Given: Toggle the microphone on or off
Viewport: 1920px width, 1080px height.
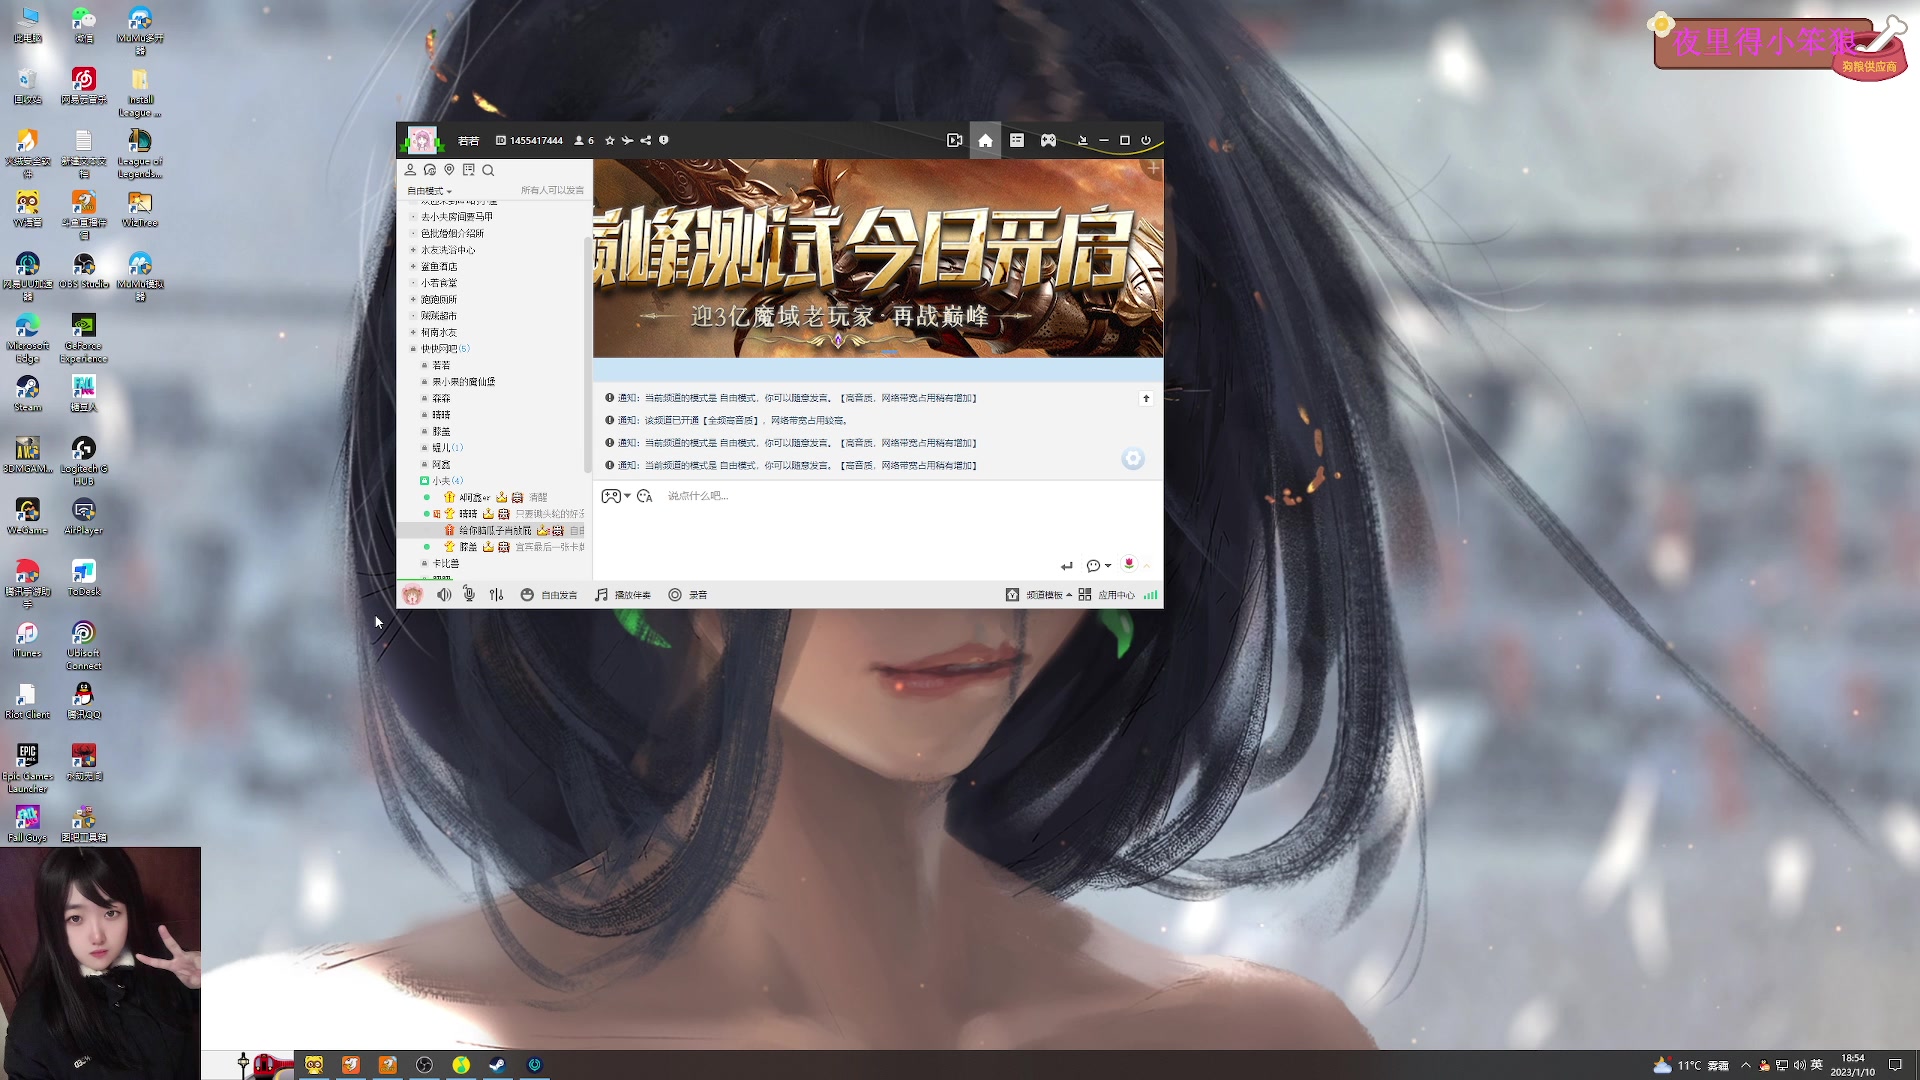Looking at the screenshot, I should [469, 595].
